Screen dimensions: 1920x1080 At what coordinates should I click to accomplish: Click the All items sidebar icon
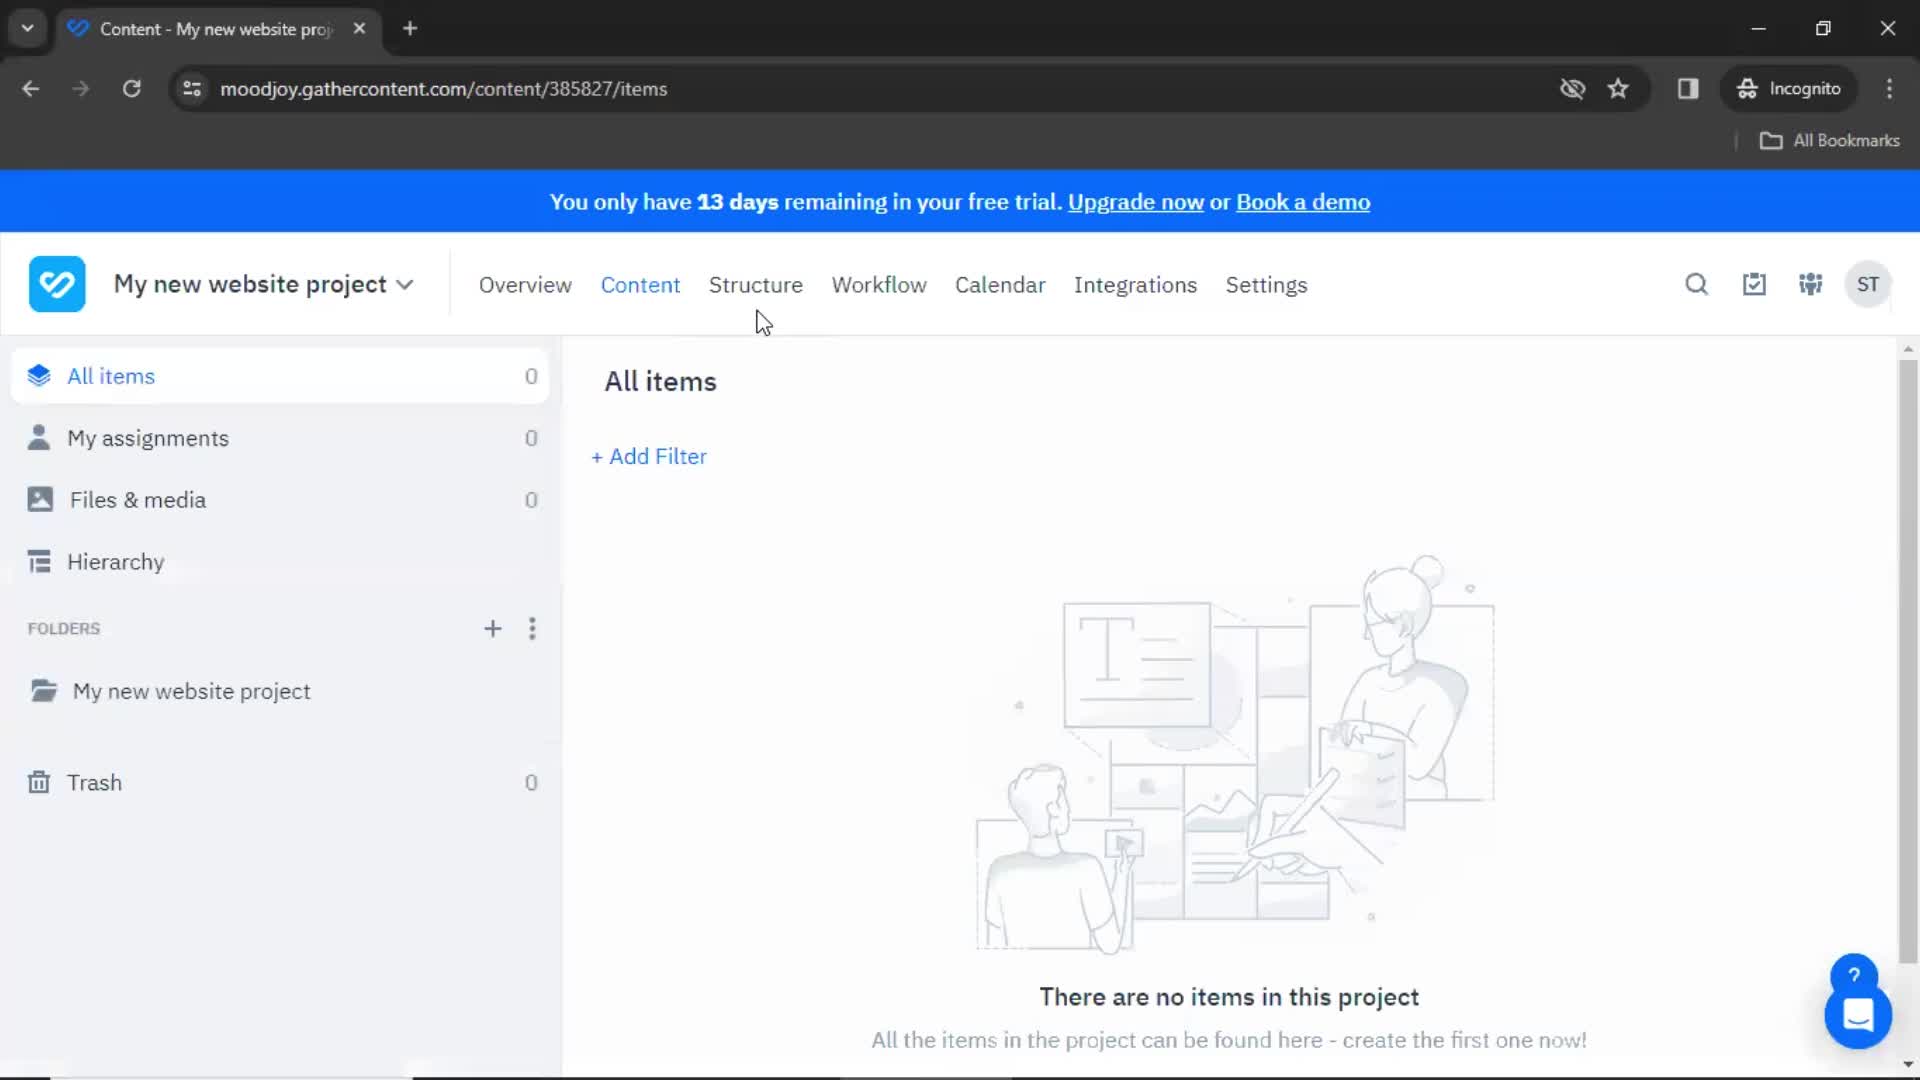(x=38, y=376)
